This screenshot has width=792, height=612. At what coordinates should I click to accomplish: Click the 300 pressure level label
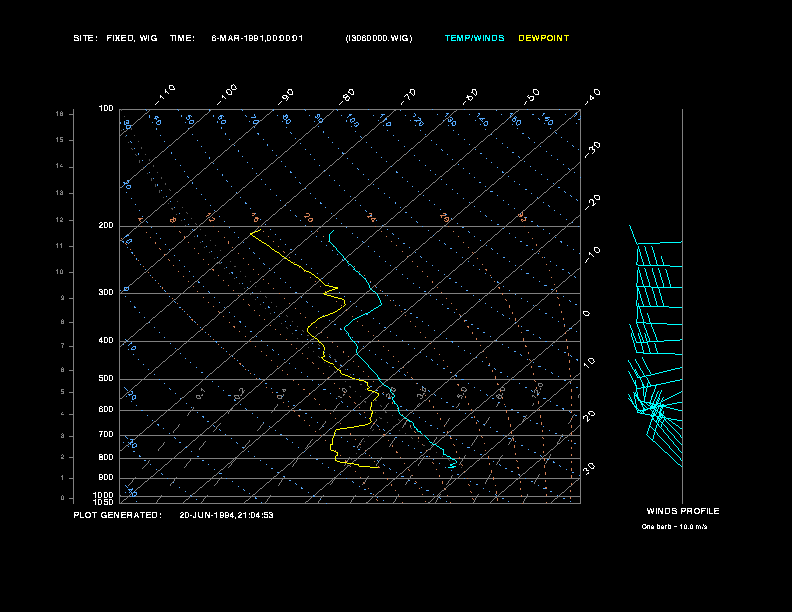coord(106,292)
